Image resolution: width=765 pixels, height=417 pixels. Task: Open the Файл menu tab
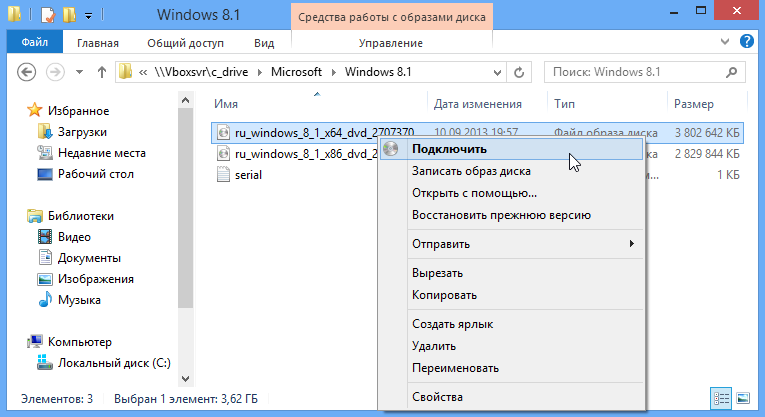point(35,43)
